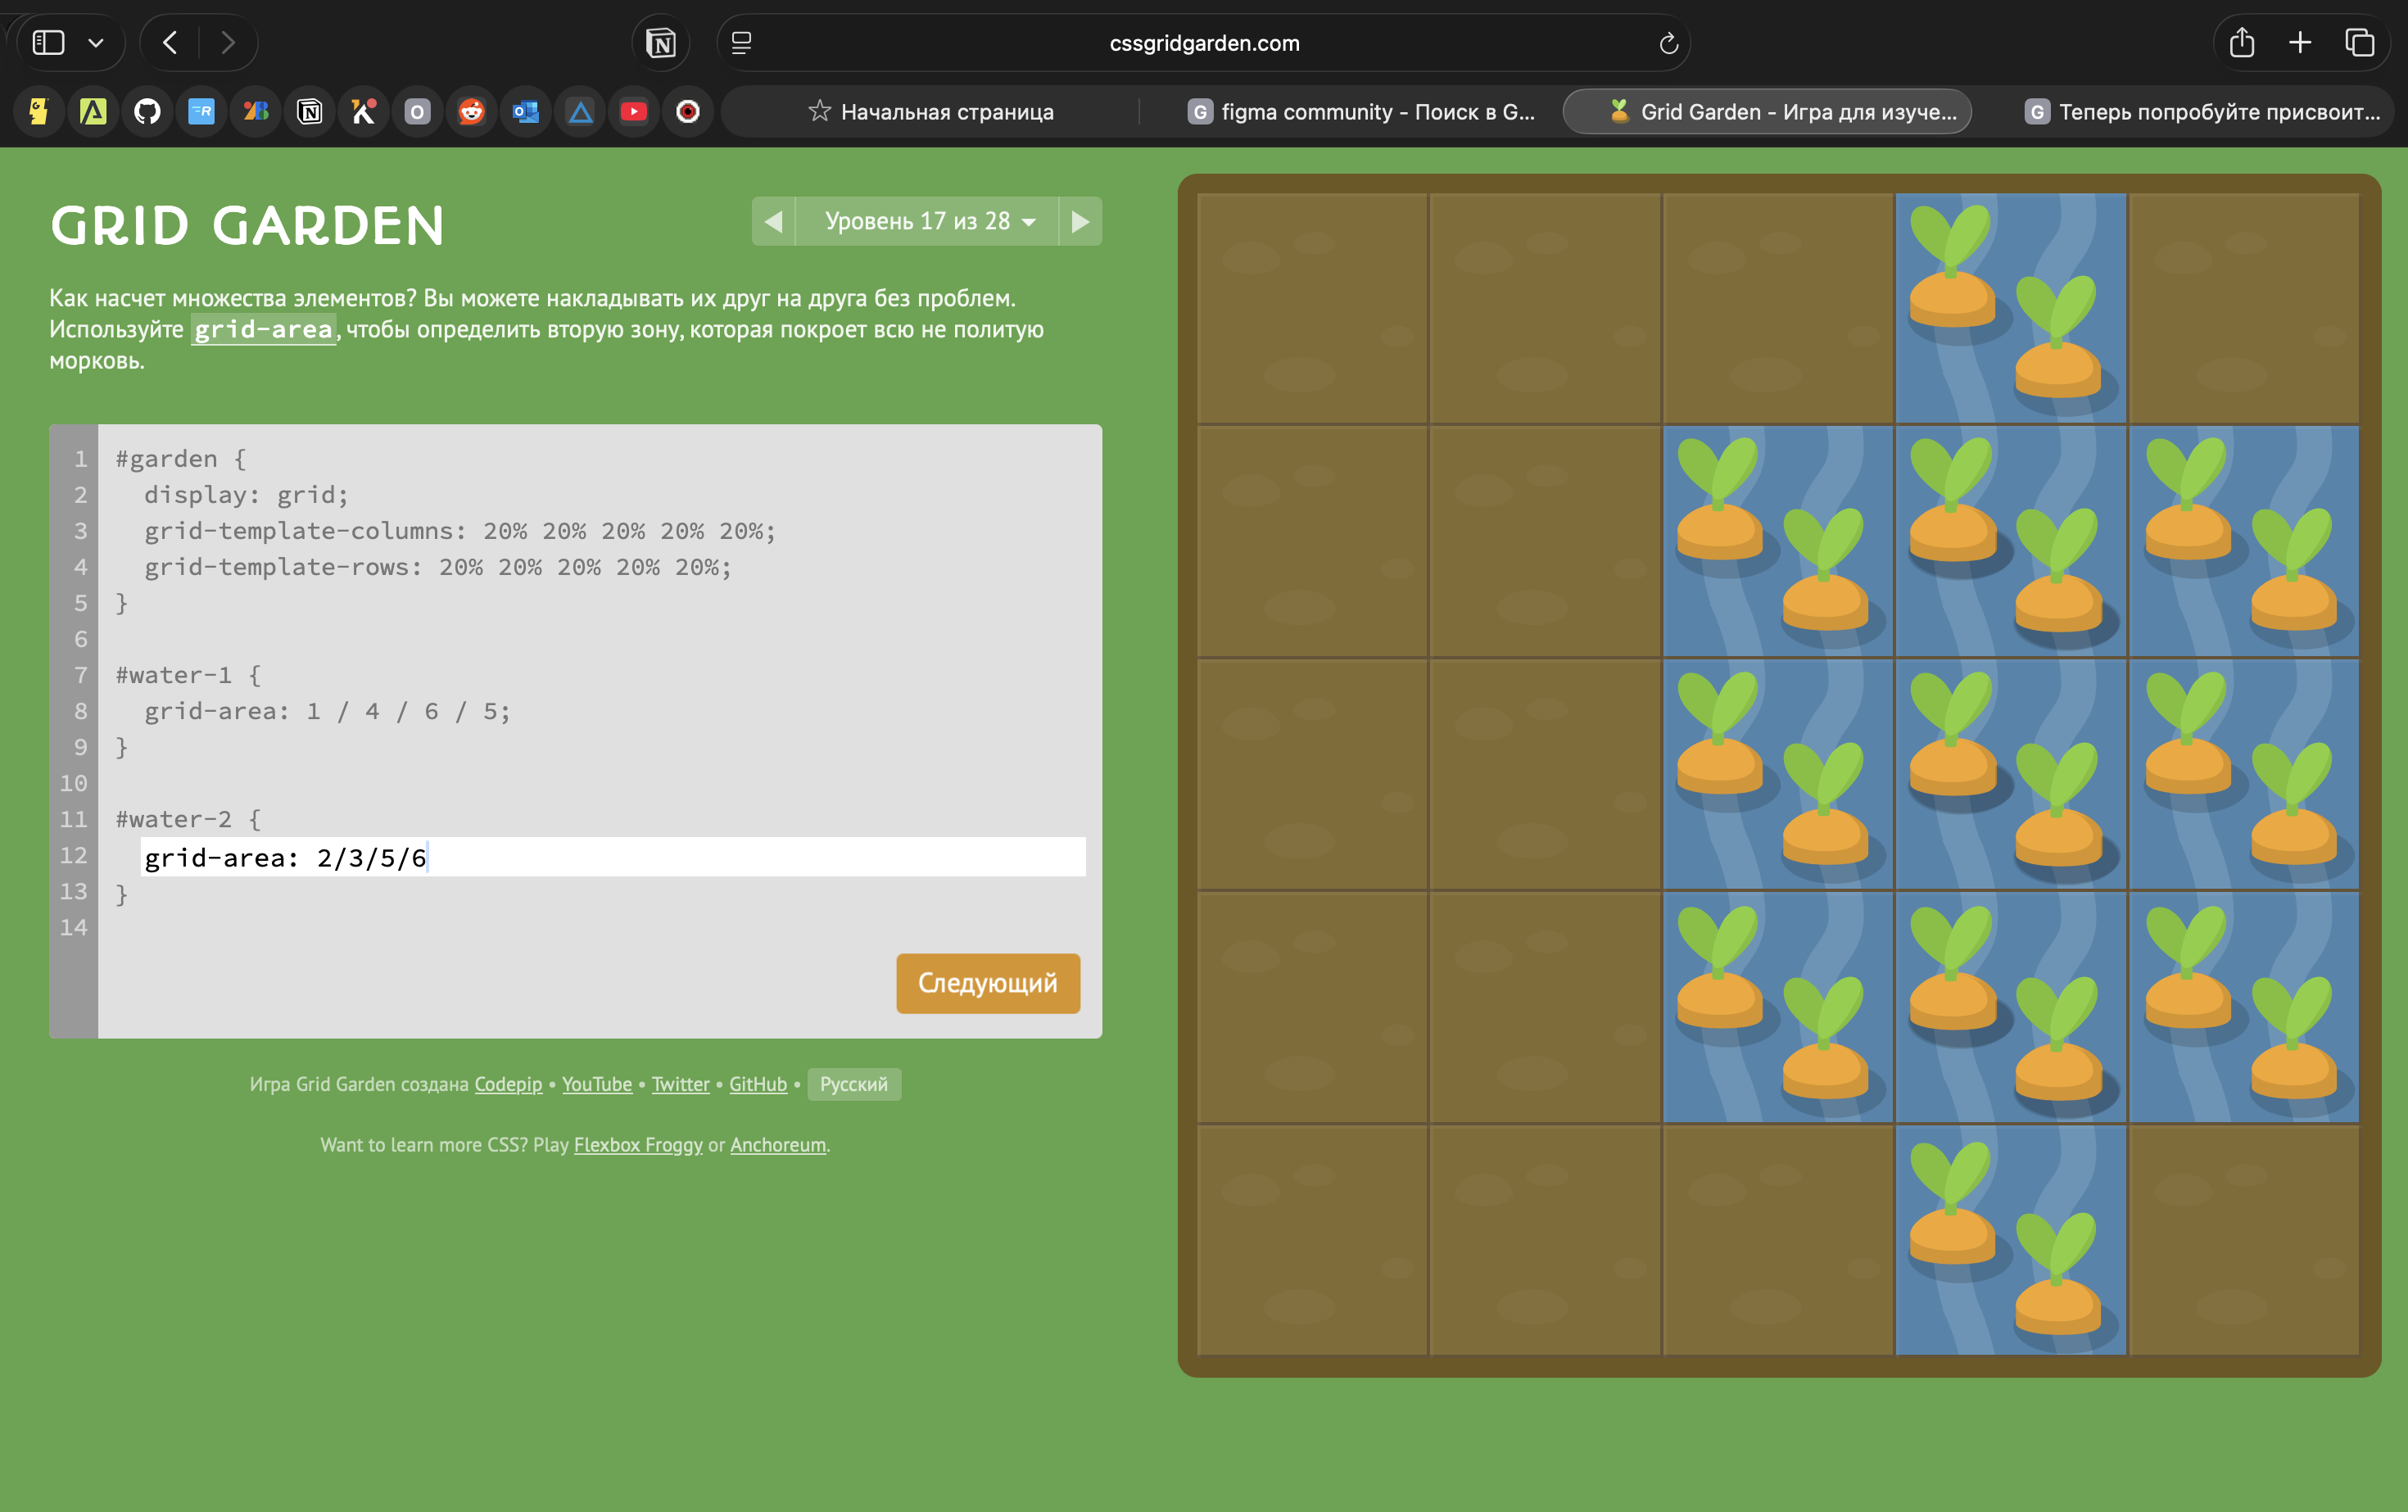
Task: Open the Reddit pinned tab
Action: 471,112
